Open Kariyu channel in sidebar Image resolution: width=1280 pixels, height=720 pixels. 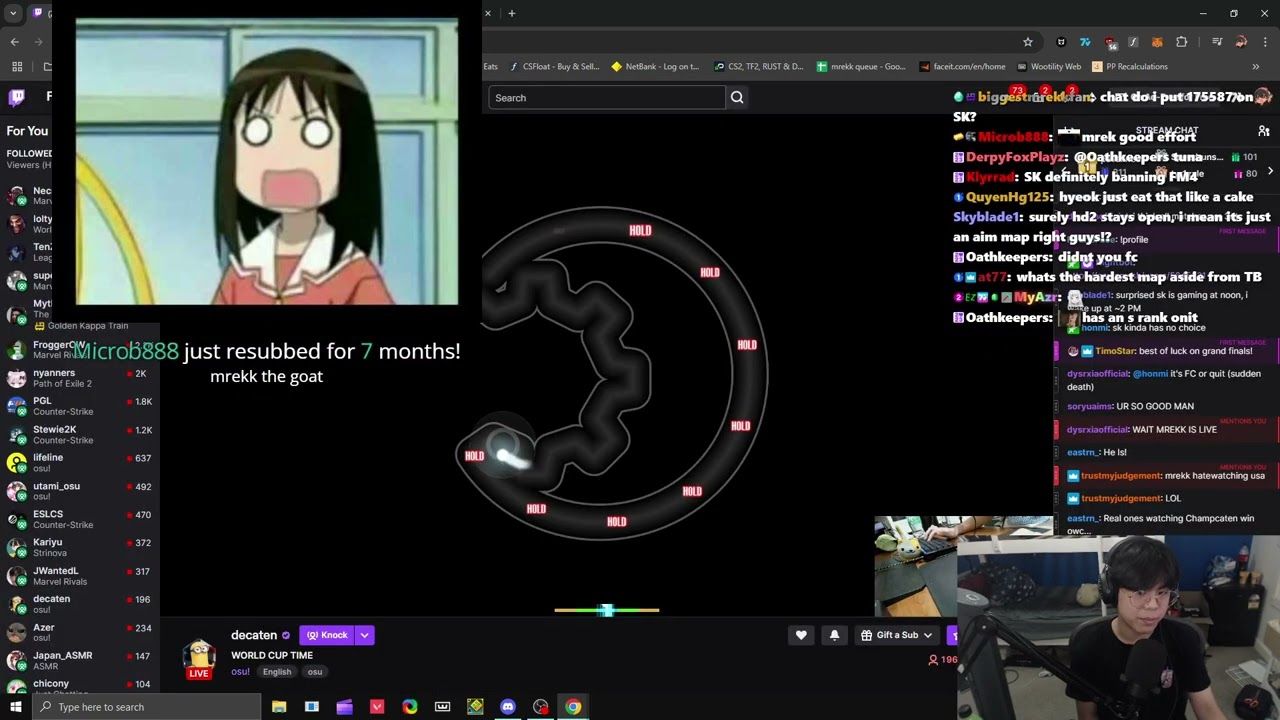tap(80, 548)
